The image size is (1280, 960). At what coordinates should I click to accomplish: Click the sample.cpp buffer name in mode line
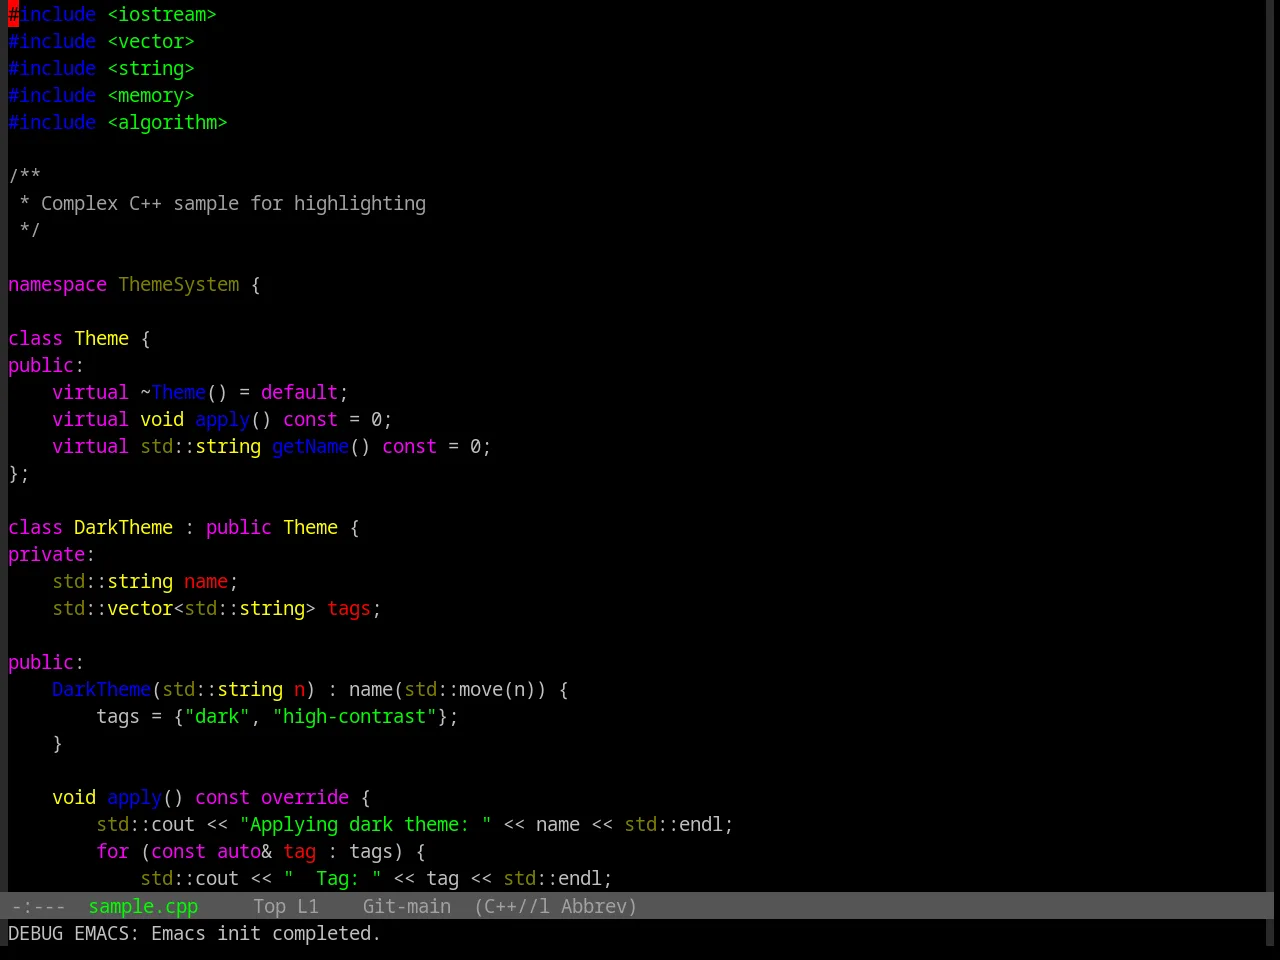click(143, 906)
